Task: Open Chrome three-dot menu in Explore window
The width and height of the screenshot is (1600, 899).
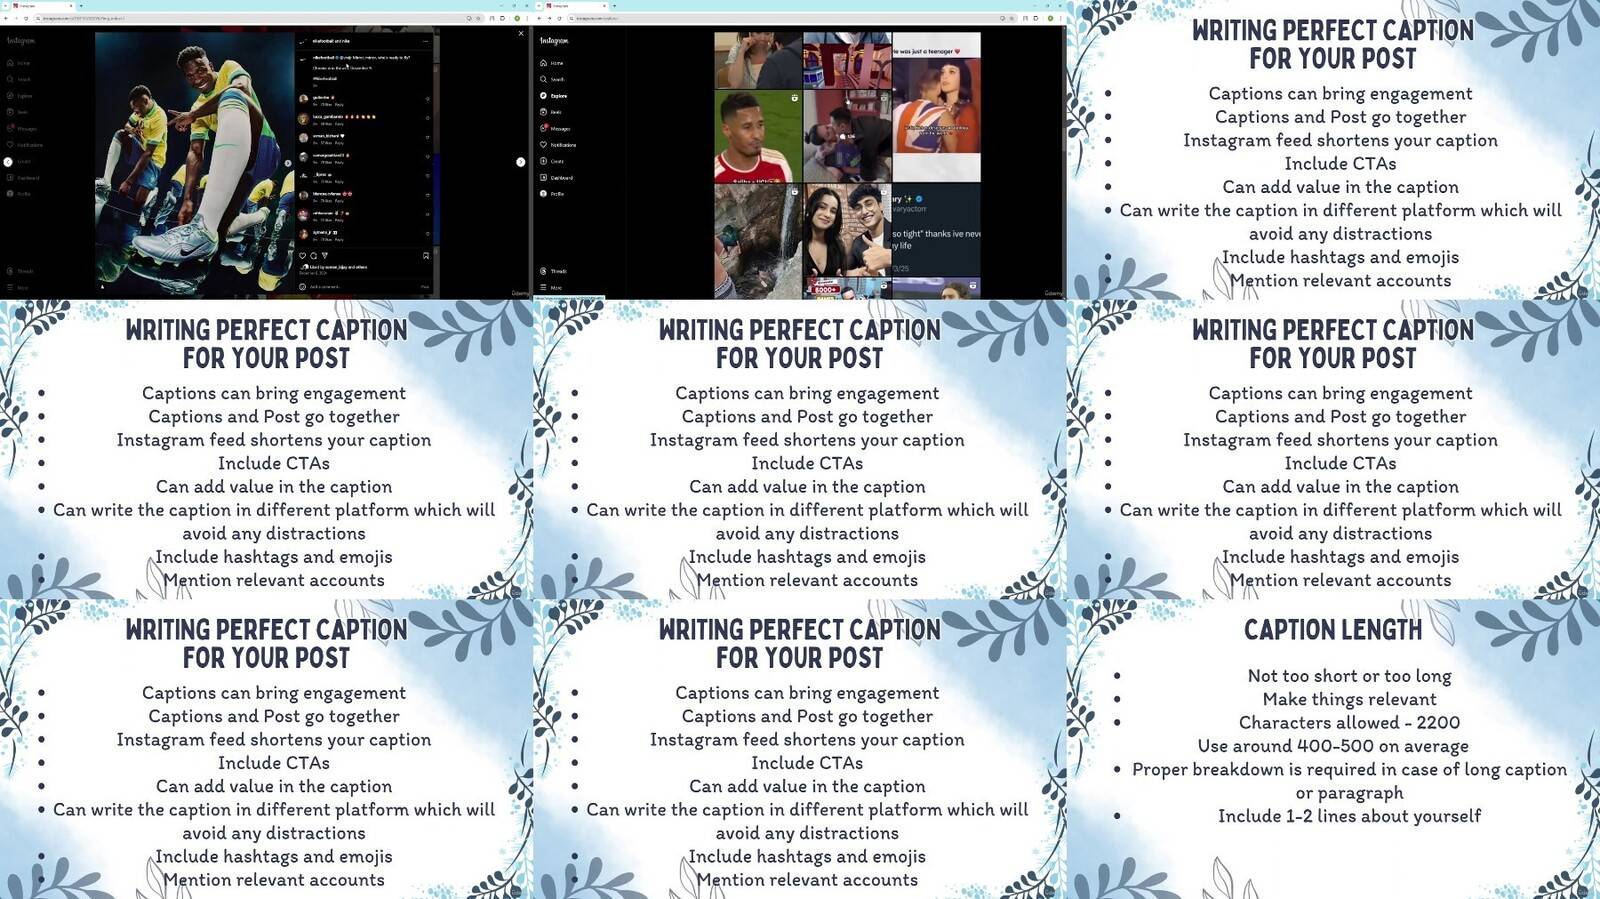Action: [x=1060, y=18]
